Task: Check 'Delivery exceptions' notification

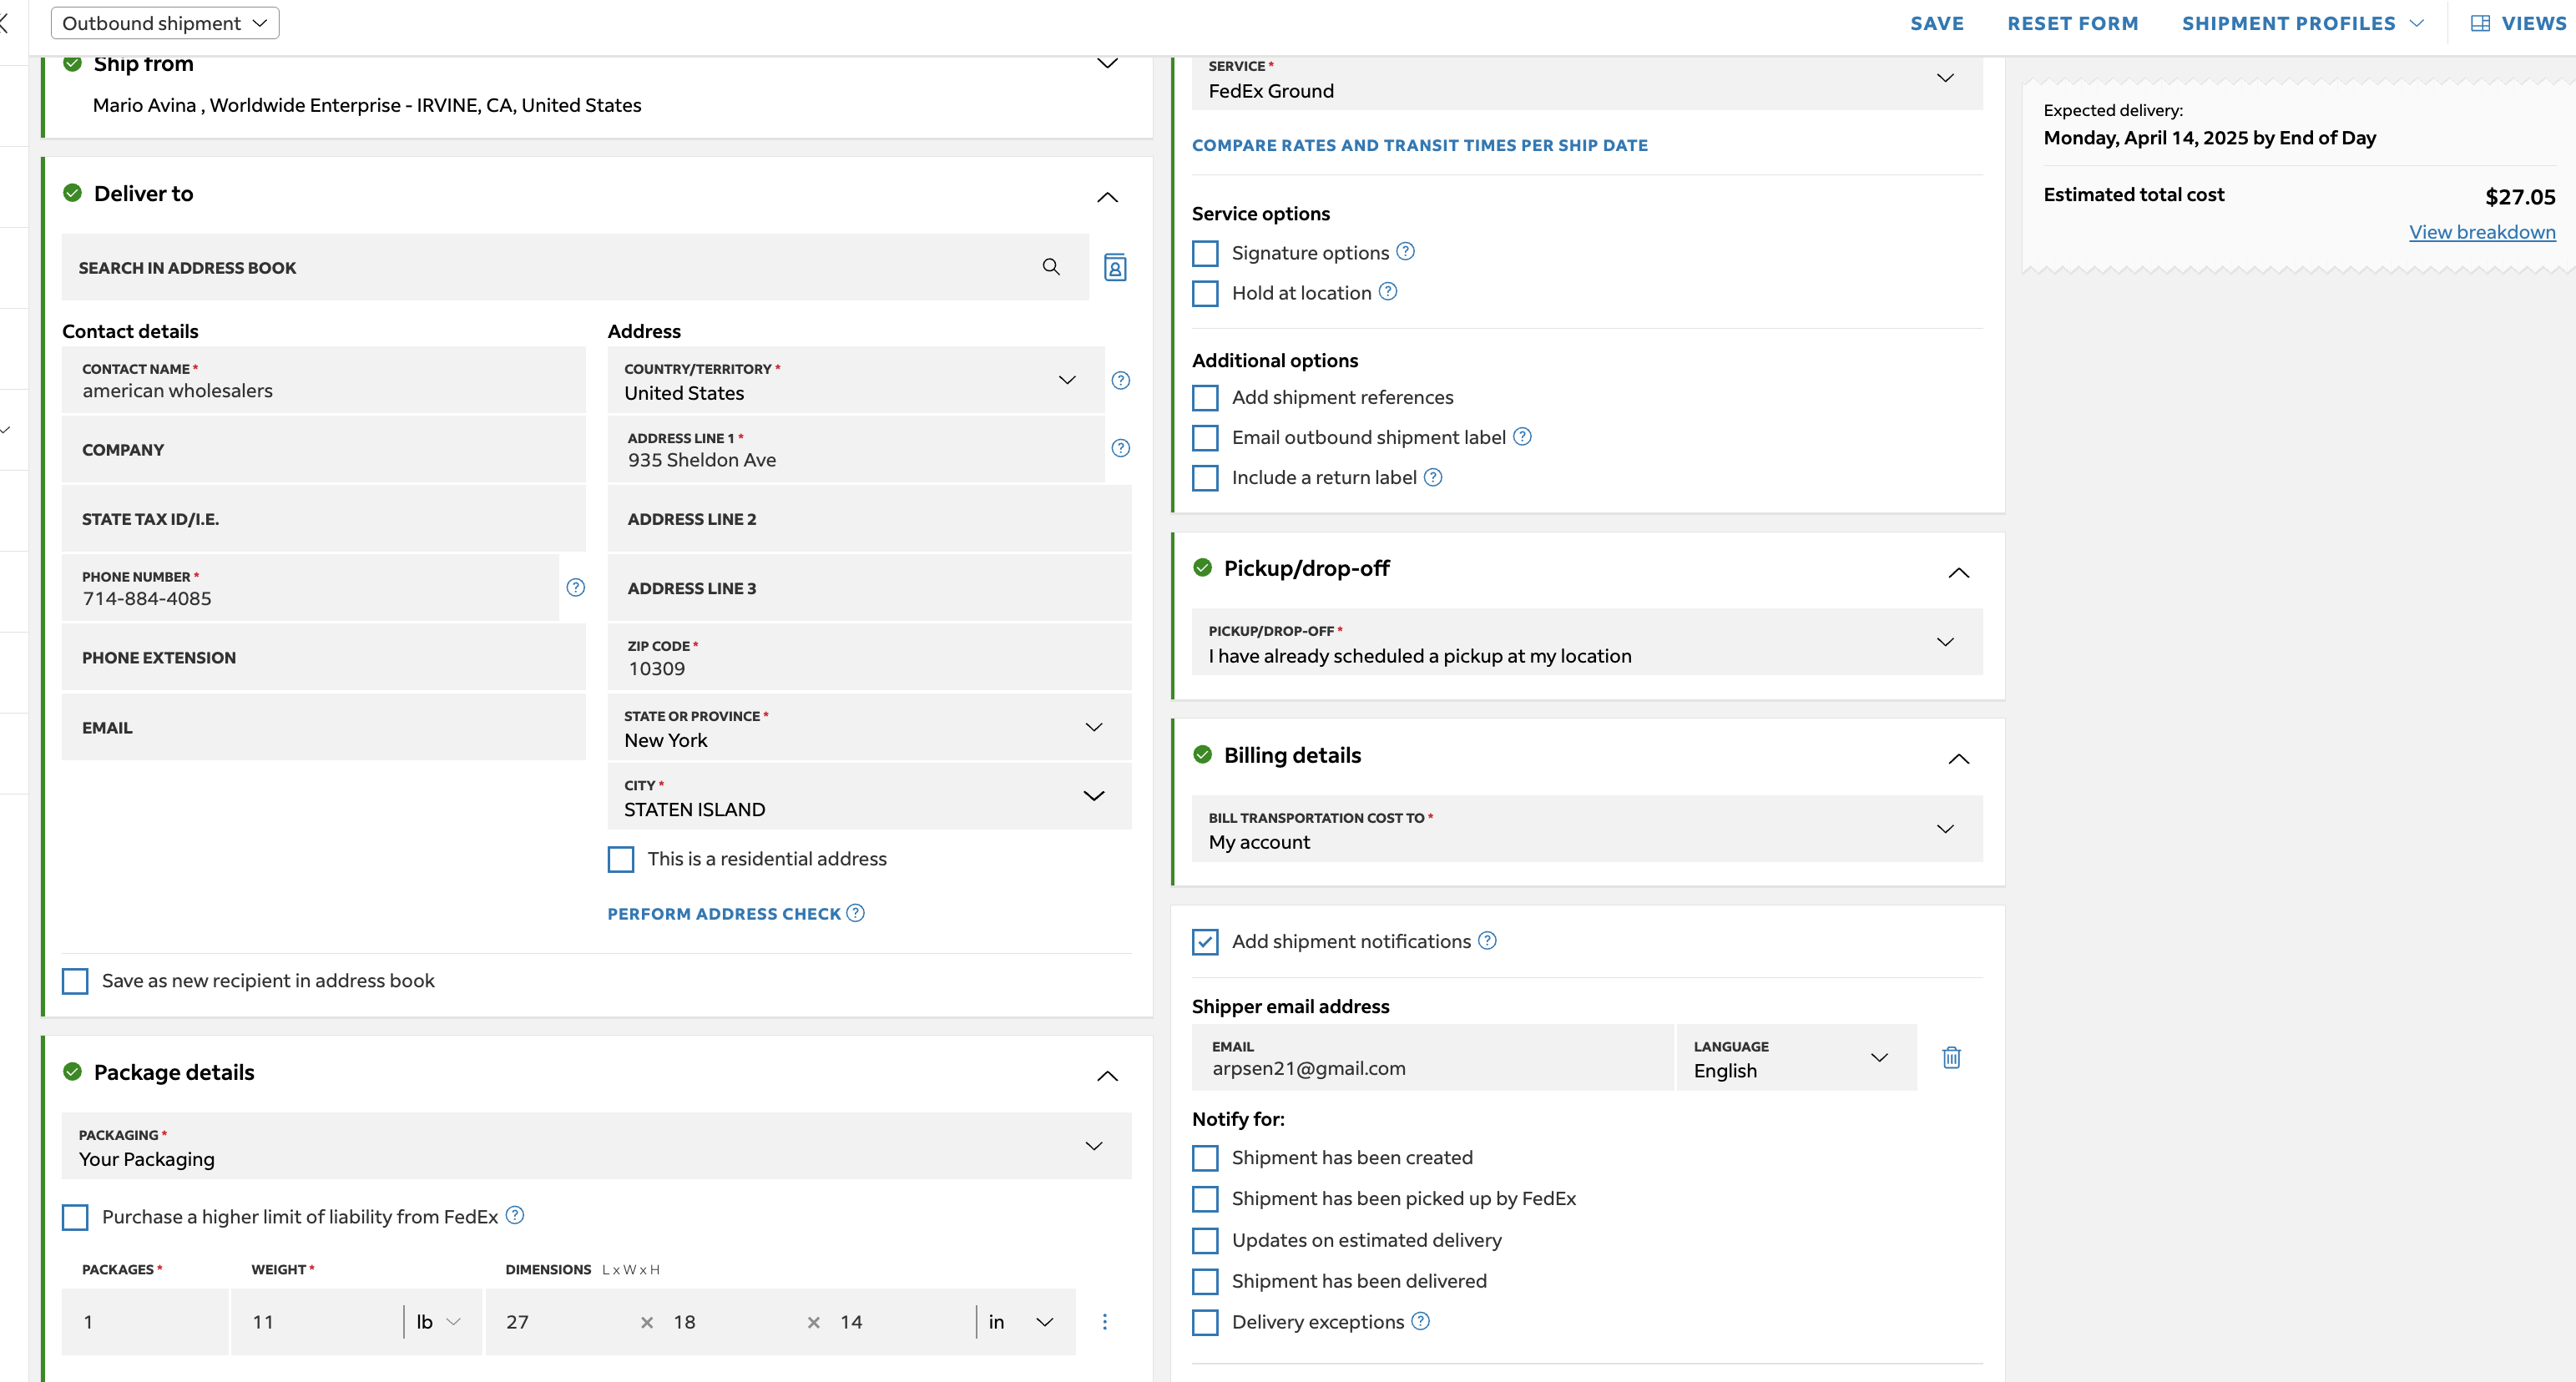Action: pos(1206,1323)
